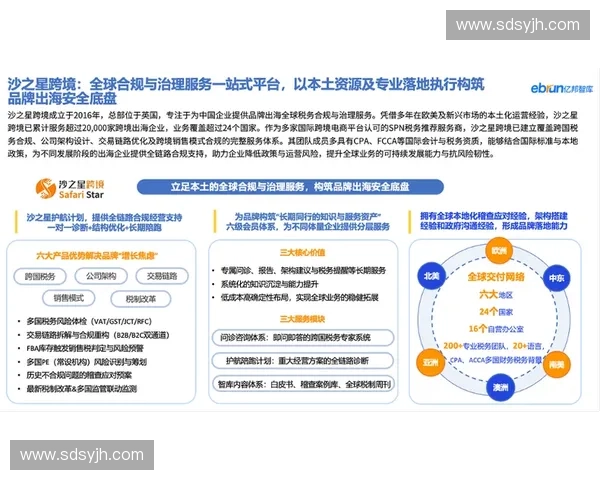Click bullet 交易链路拆解与合规重构
The height and width of the screenshot is (480, 600).
coord(98,335)
